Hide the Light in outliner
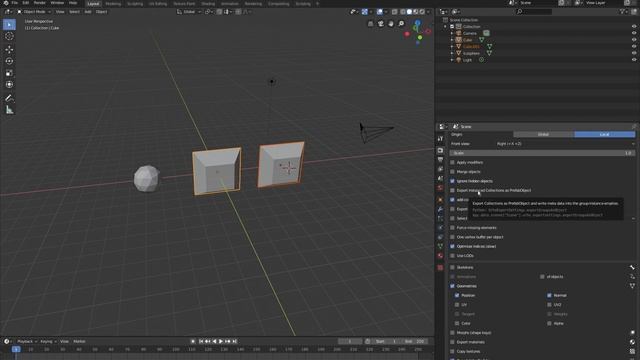Screen dimensions: 640x360 click(634, 60)
